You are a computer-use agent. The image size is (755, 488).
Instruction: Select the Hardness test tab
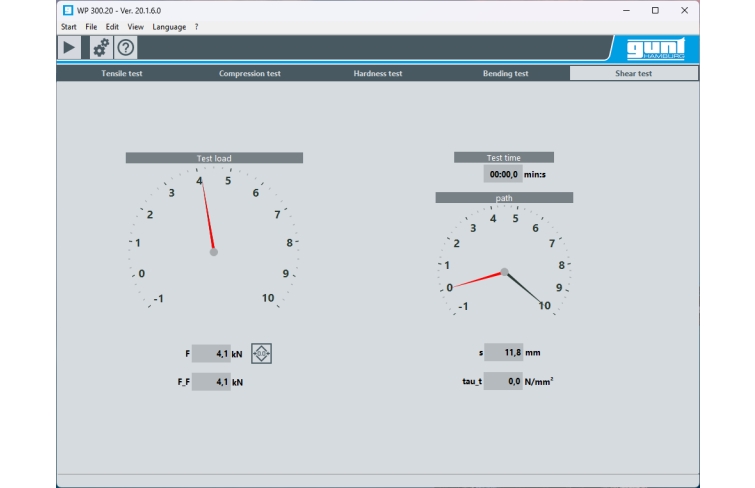click(x=378, y=73)
